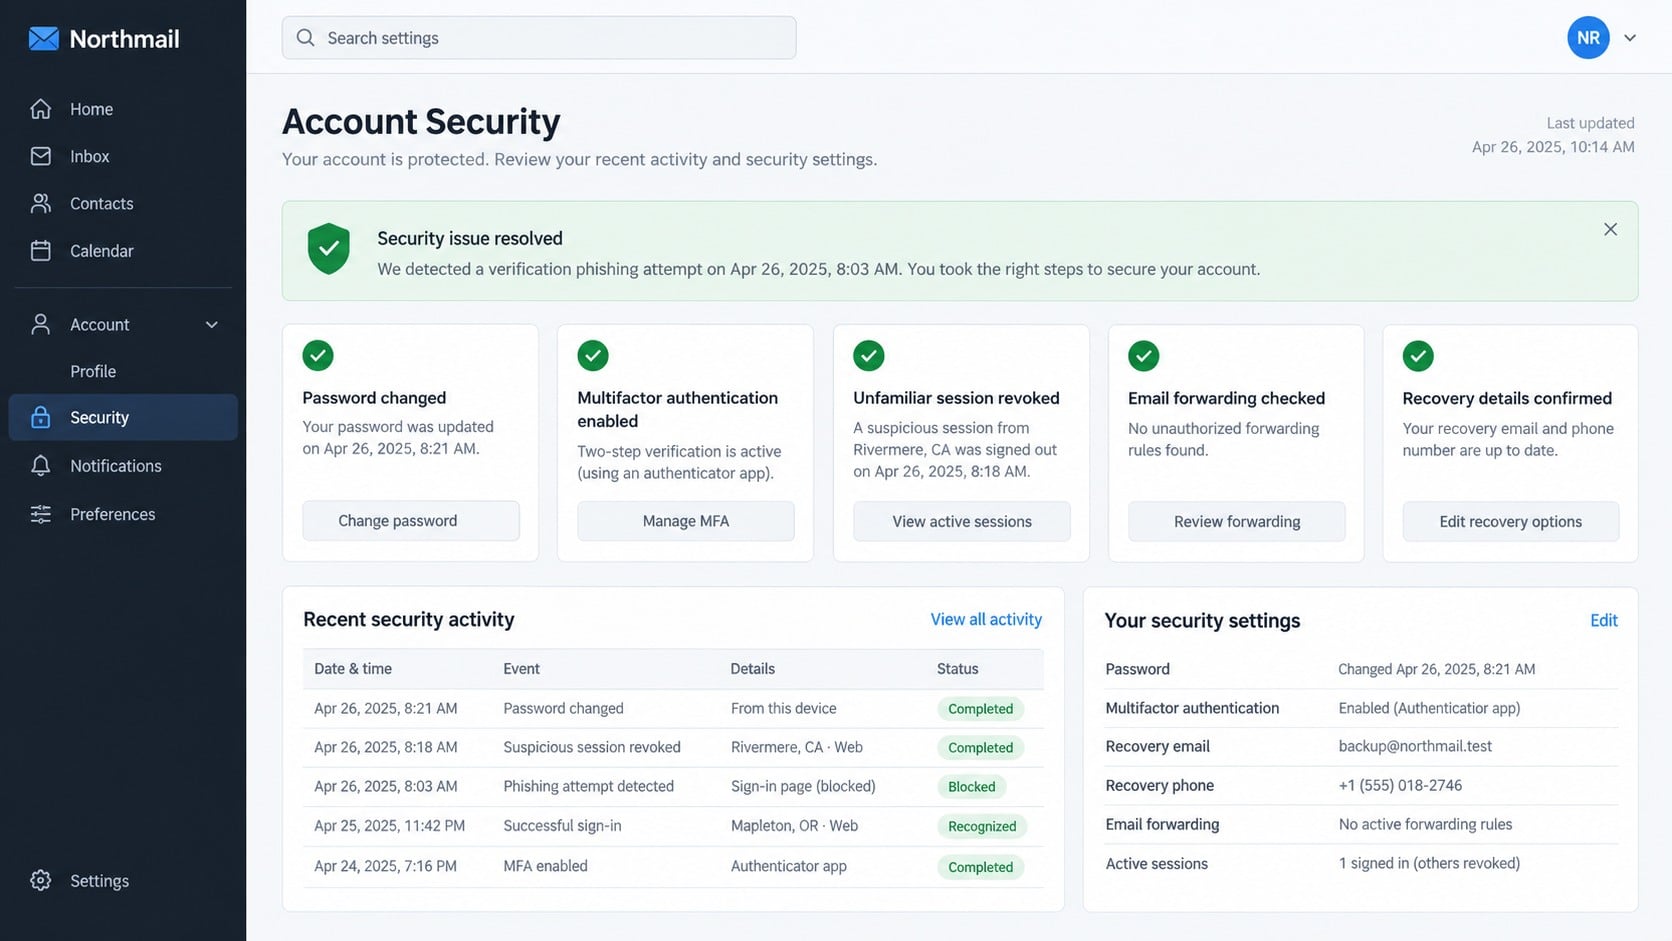This screenshot has height=941, width=1672.
Task: Collapse the Account section chevron
Action: (212, 324)
